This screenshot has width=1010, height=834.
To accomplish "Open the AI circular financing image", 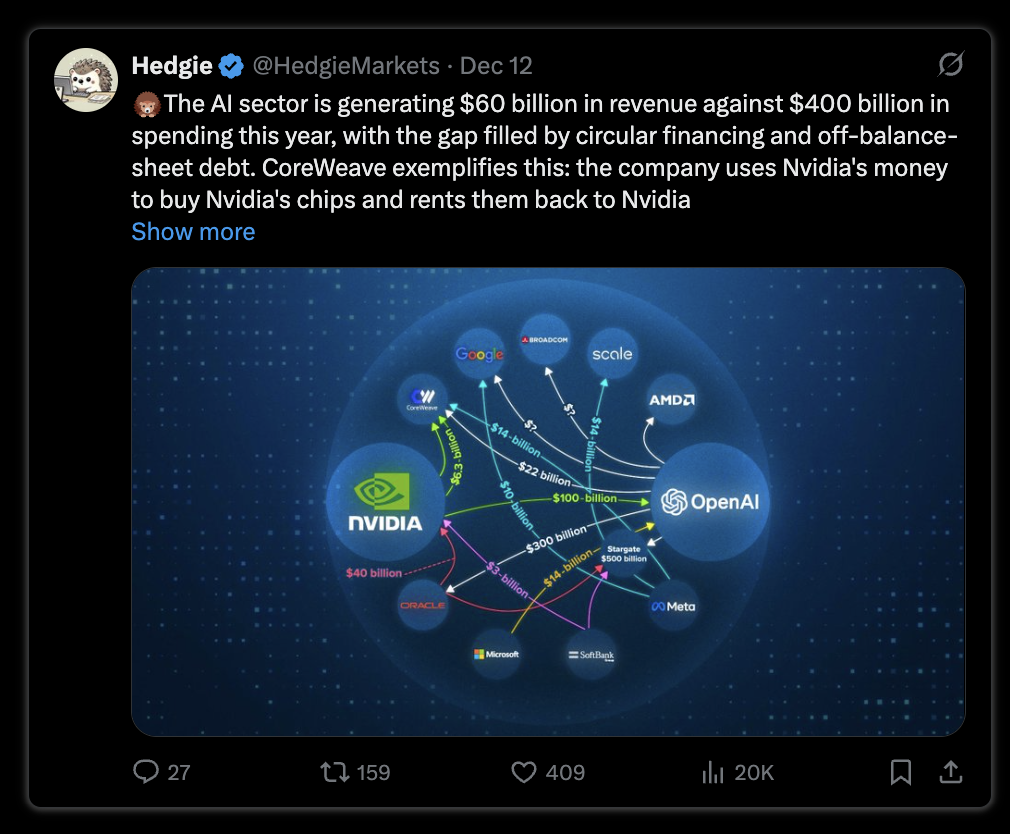I will click(x=548, y=502).
